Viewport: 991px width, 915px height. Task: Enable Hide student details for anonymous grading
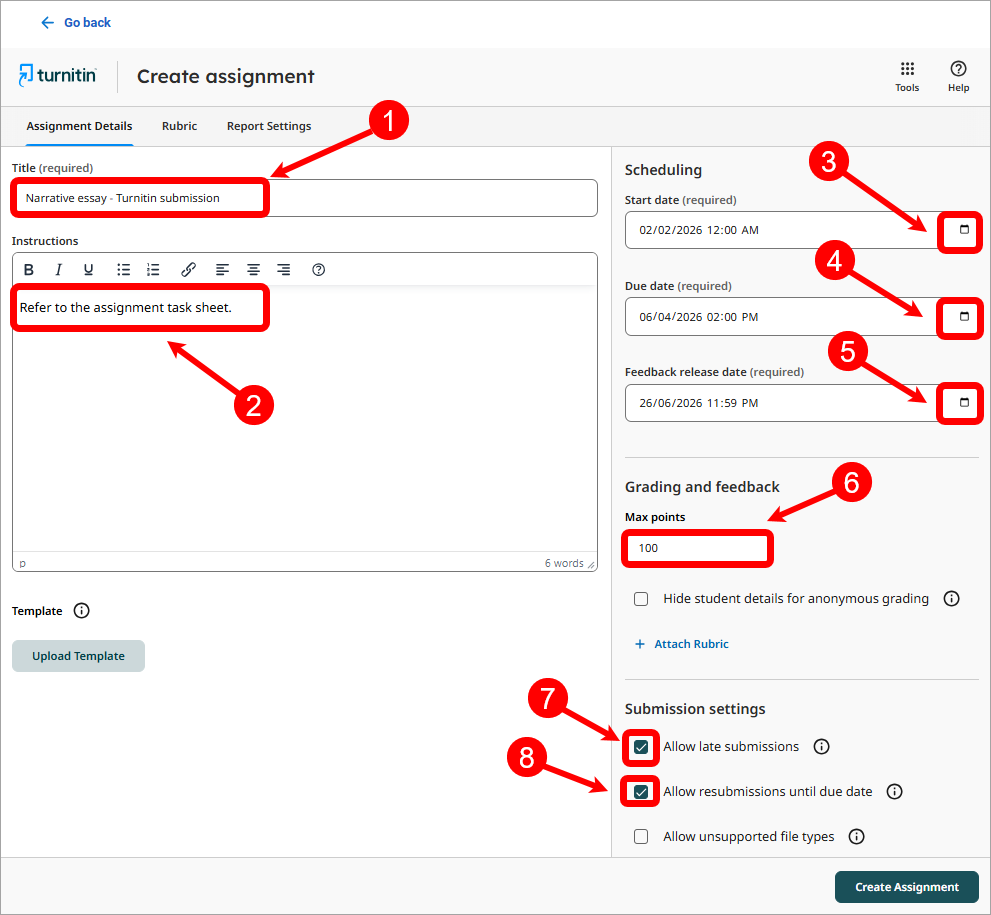click(x=641, y=599)
